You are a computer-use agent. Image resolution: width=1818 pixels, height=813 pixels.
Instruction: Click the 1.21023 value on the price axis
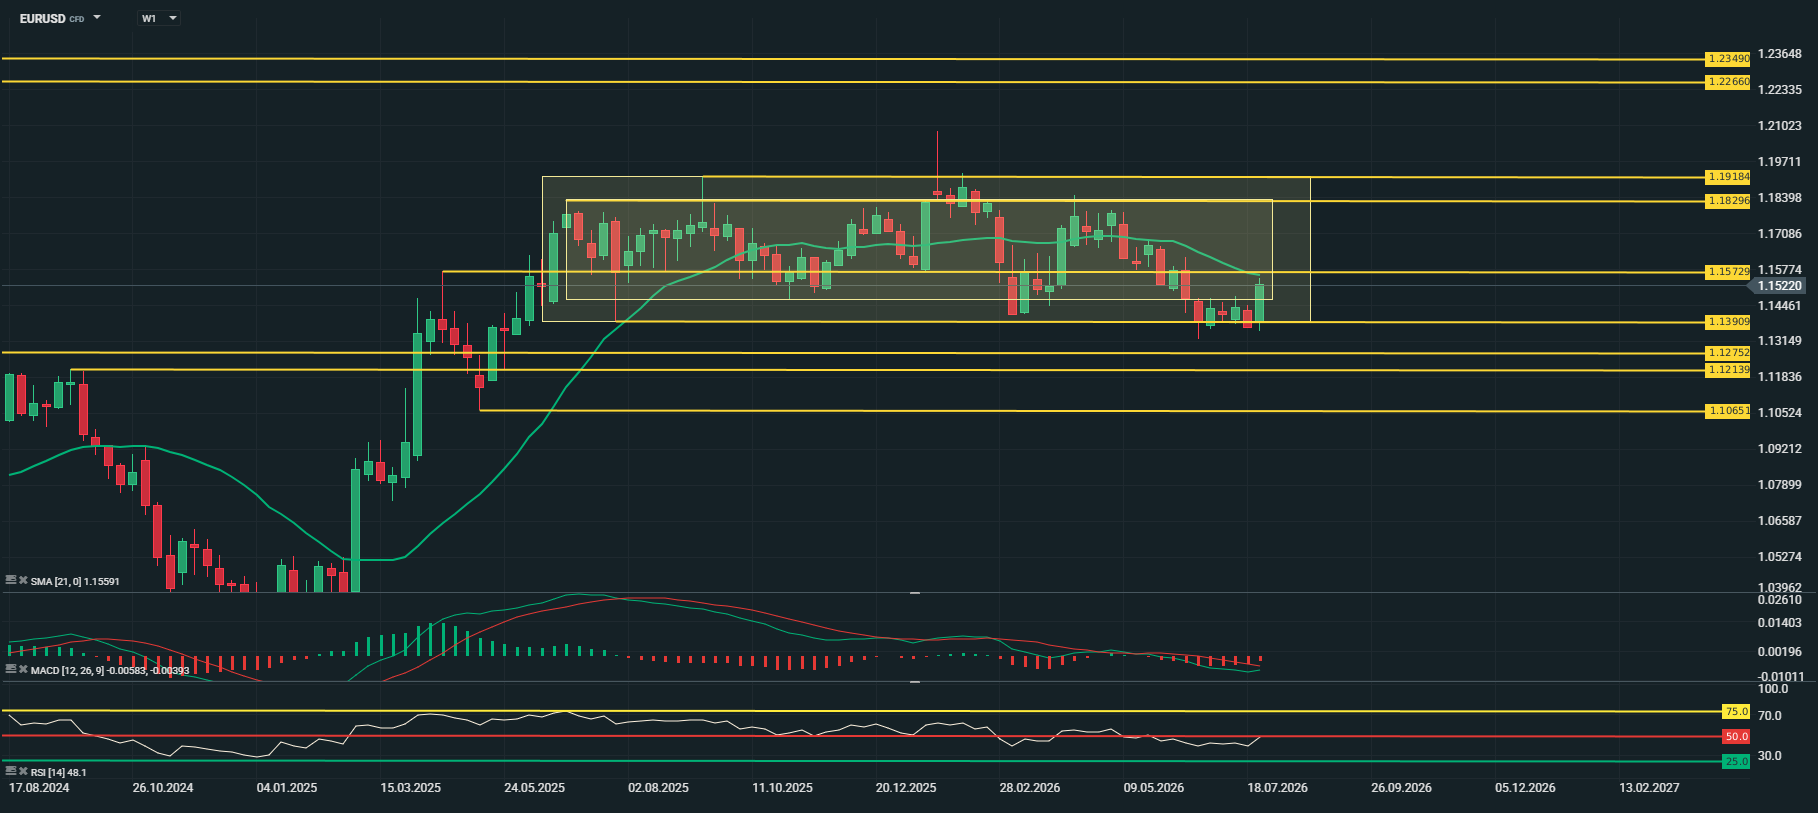[x=1780, y=126]
